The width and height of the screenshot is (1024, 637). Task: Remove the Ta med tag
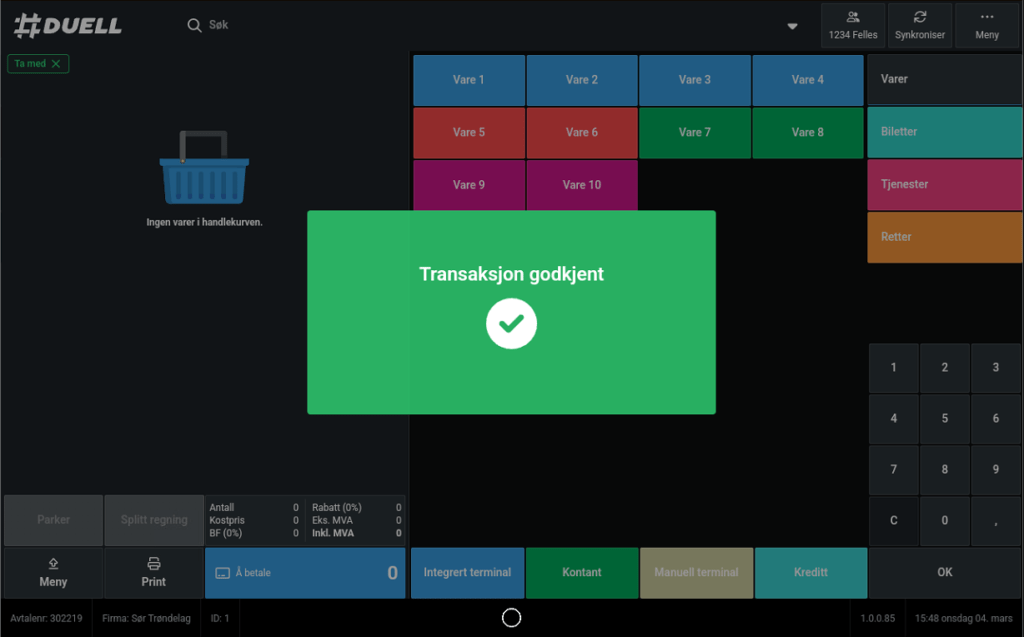click(56, 64)
